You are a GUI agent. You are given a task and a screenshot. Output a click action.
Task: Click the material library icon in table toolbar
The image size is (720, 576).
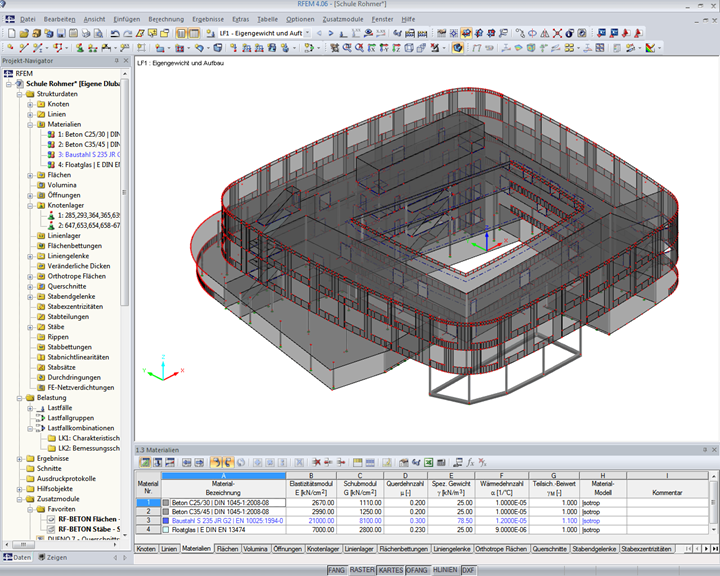tap(404, 463)
